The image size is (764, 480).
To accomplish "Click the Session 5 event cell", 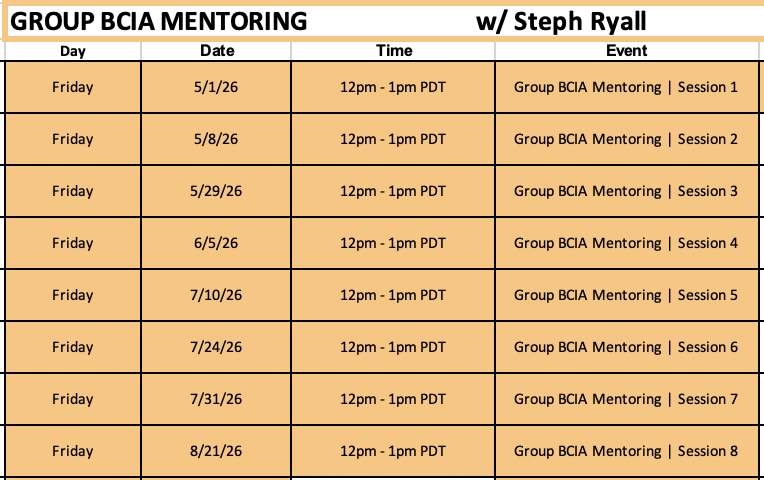I will tap(626, 295).
